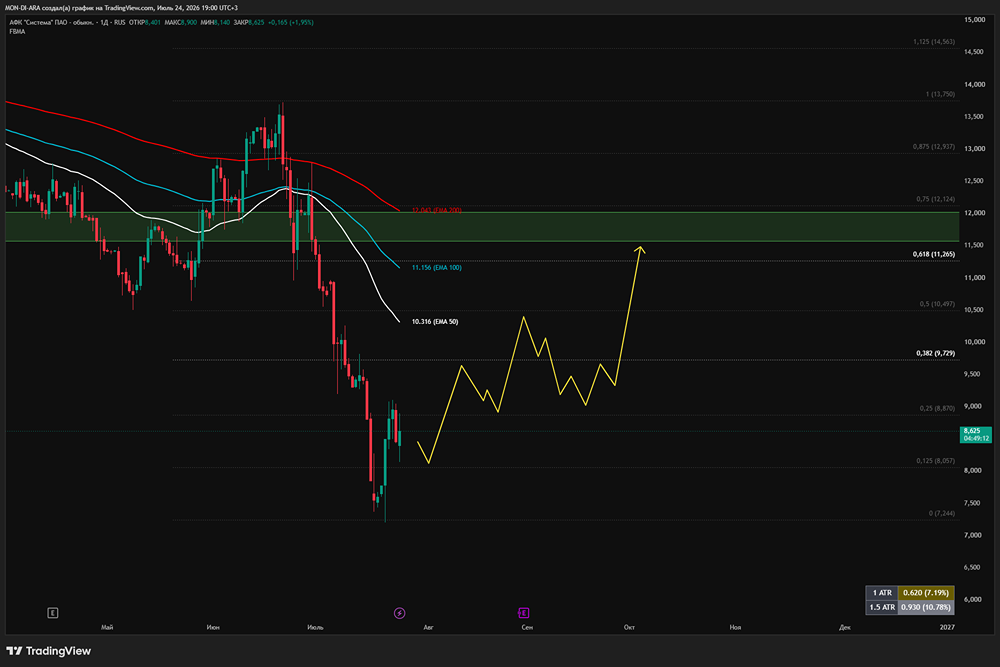Select the EMA 100 blue label

click(436, 268)
